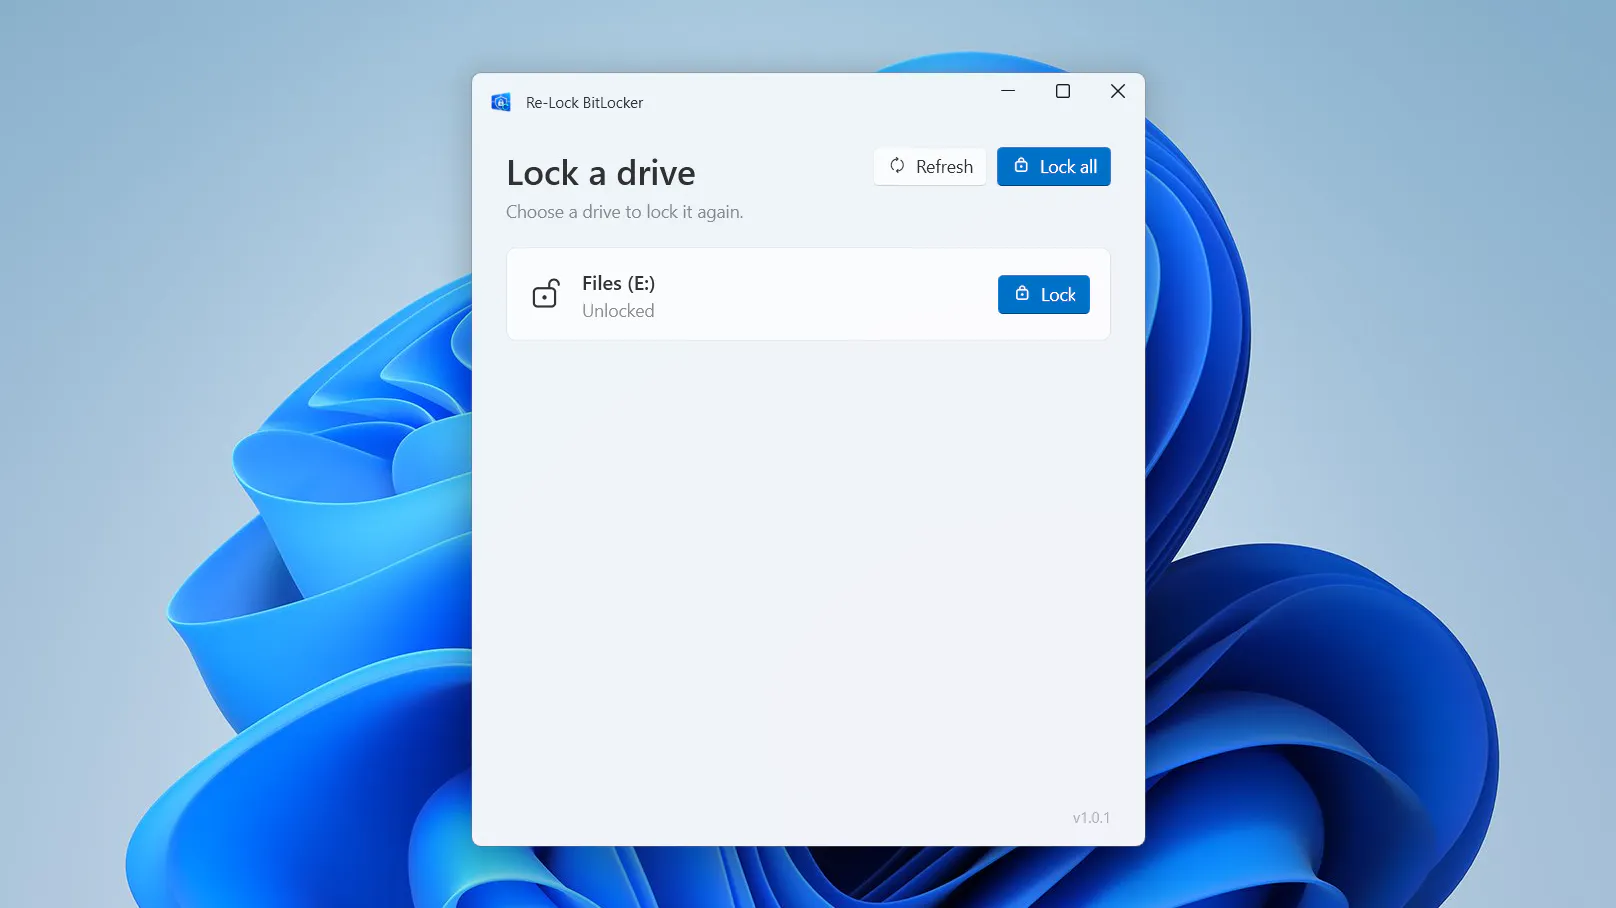
Task: Click the Re-Lock BitLocker window title text
Action: (x=585, y=103)
